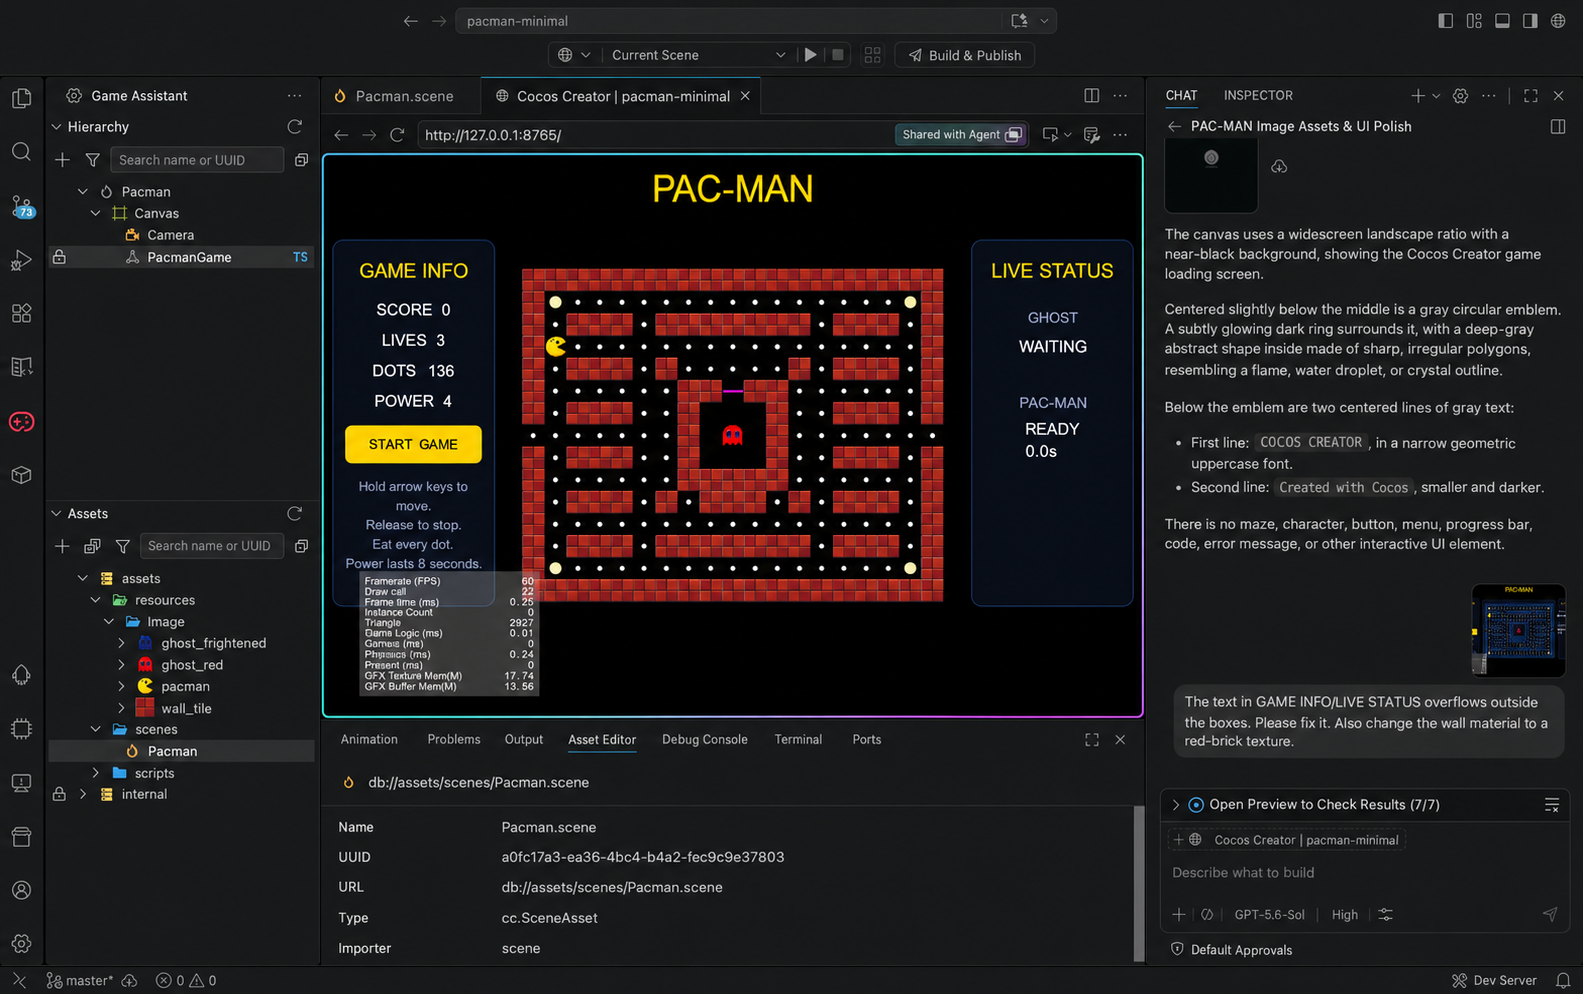The width and height of the screenshot is (1583, 994).
Task: Click the START GAME button
Action: pos(413,444)
